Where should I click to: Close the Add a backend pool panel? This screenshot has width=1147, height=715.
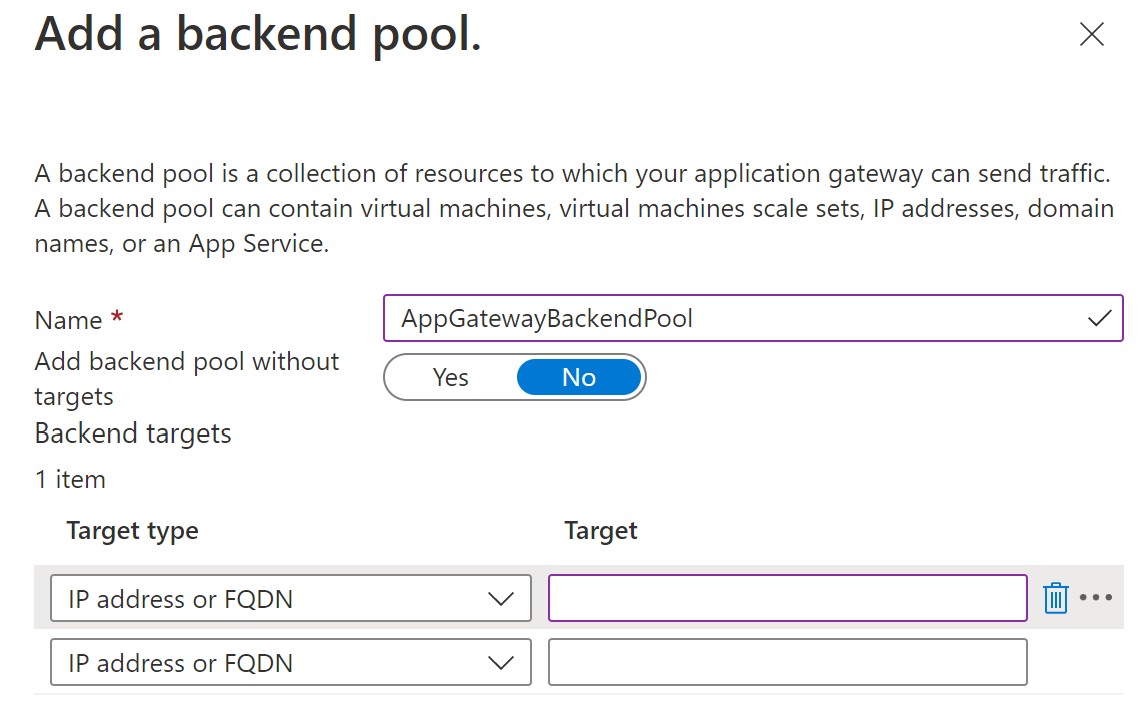(1092, 35)
